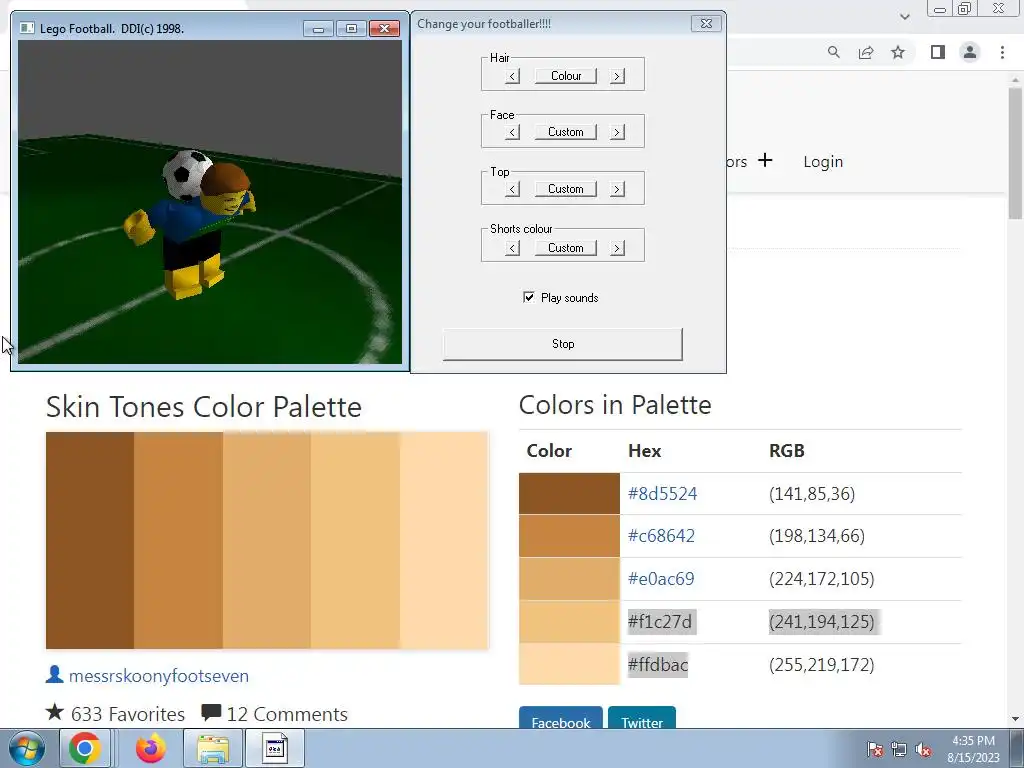Open the Login link
This screenshot has height=768, width=1024.
[823, 161]
